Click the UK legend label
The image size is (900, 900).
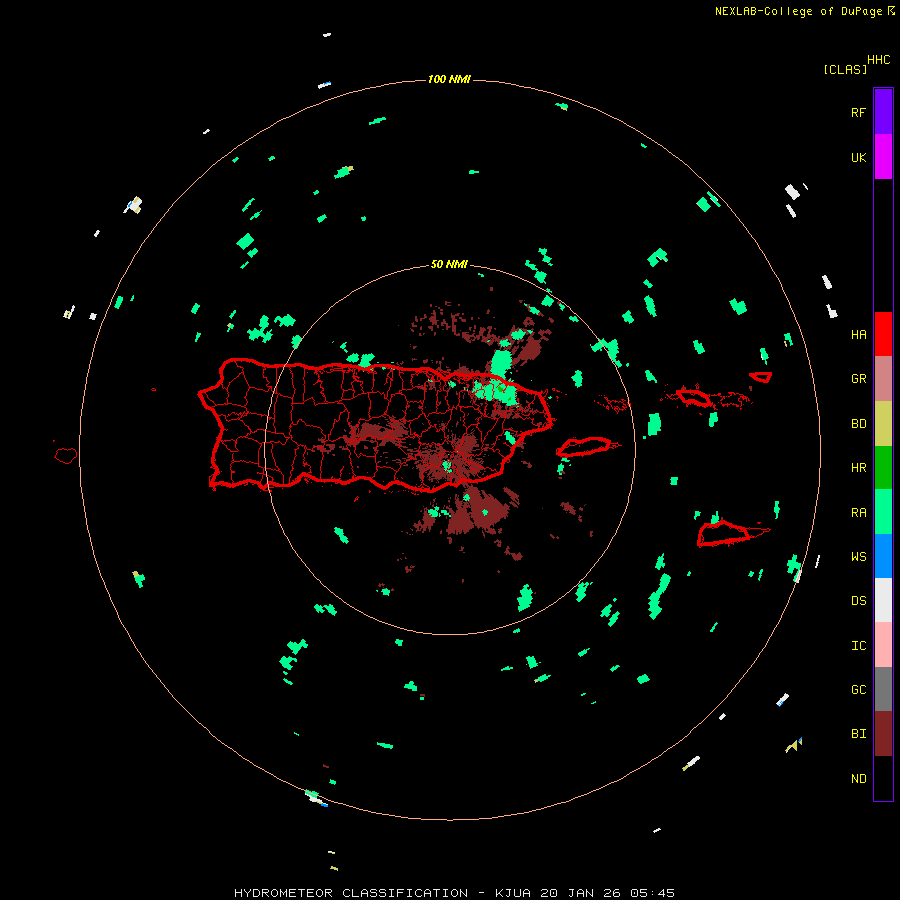point(858,157)
